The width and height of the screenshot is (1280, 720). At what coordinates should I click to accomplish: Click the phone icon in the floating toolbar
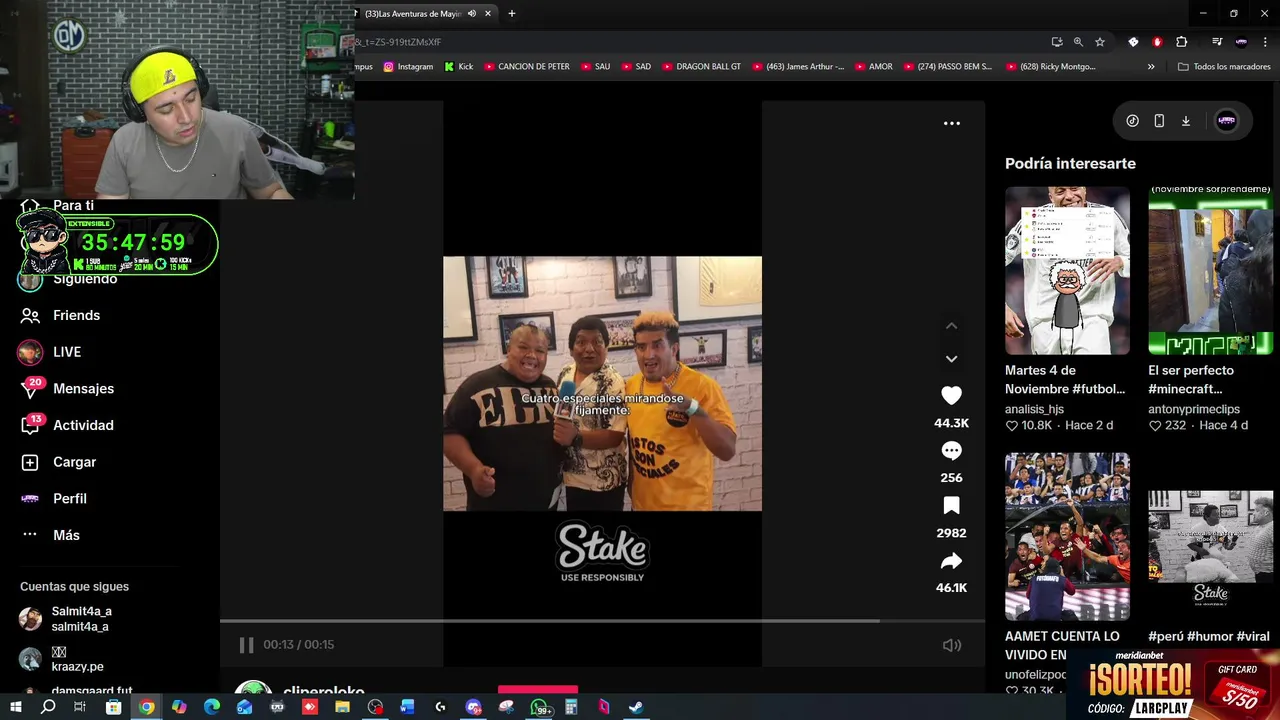click(x=1159, y=121)
